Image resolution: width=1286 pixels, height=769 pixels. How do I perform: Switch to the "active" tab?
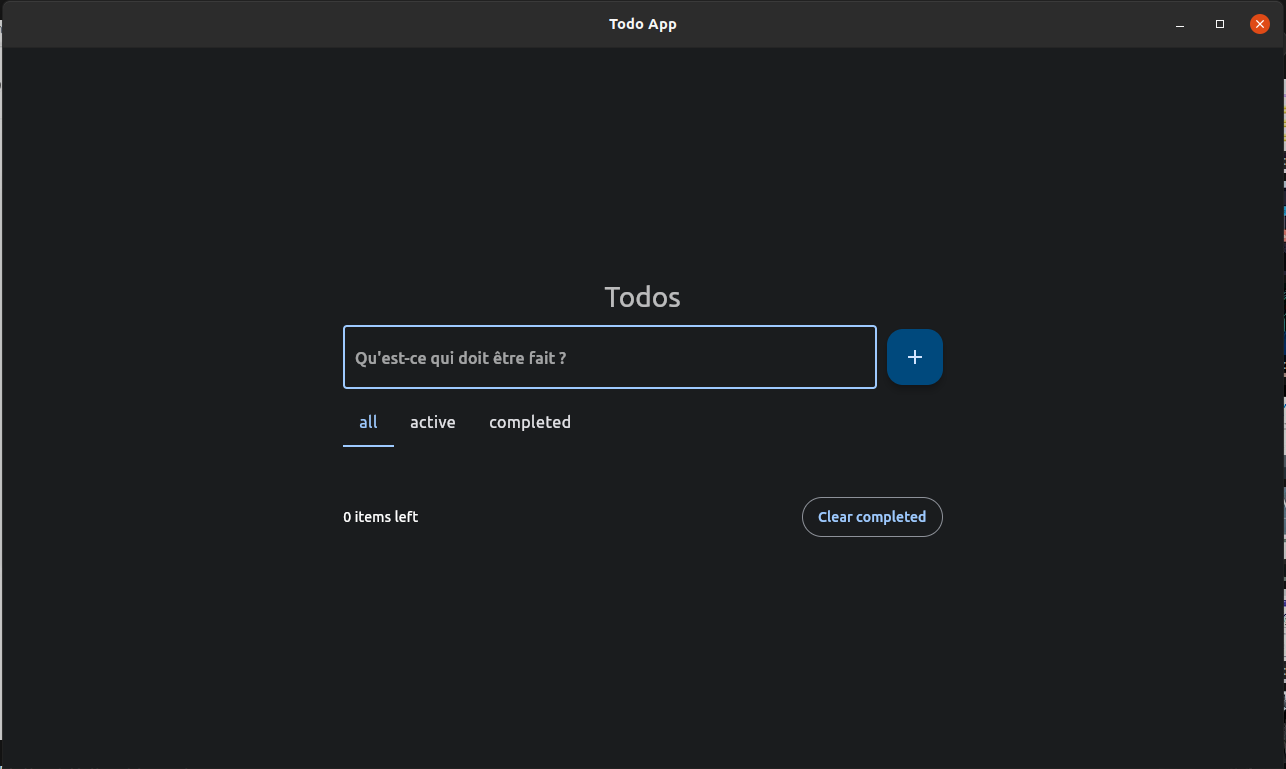pos(433,422)
